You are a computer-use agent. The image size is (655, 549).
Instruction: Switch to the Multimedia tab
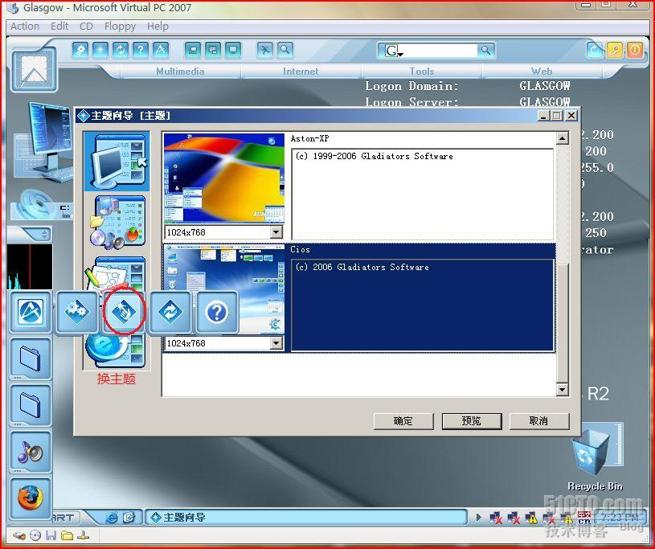click(180, 71)
